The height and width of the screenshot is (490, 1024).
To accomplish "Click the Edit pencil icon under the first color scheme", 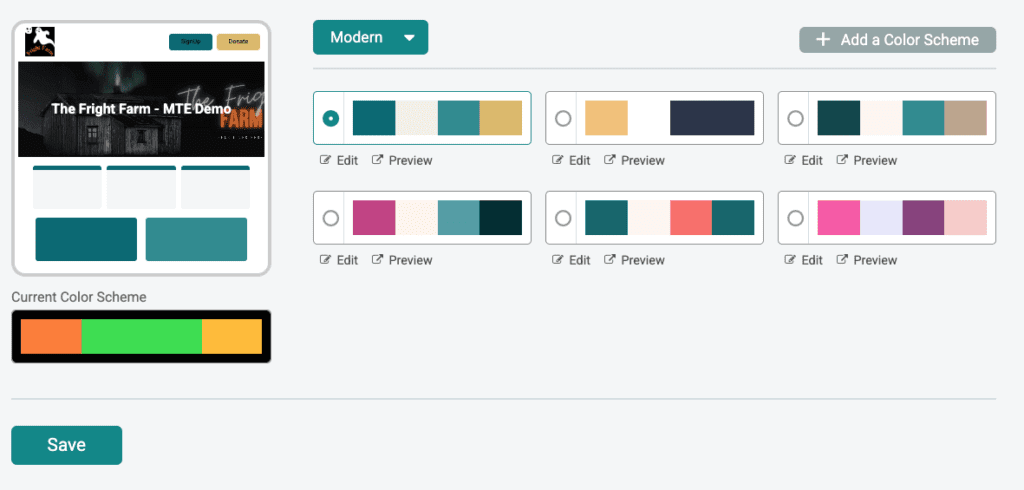I will (325, 160).
